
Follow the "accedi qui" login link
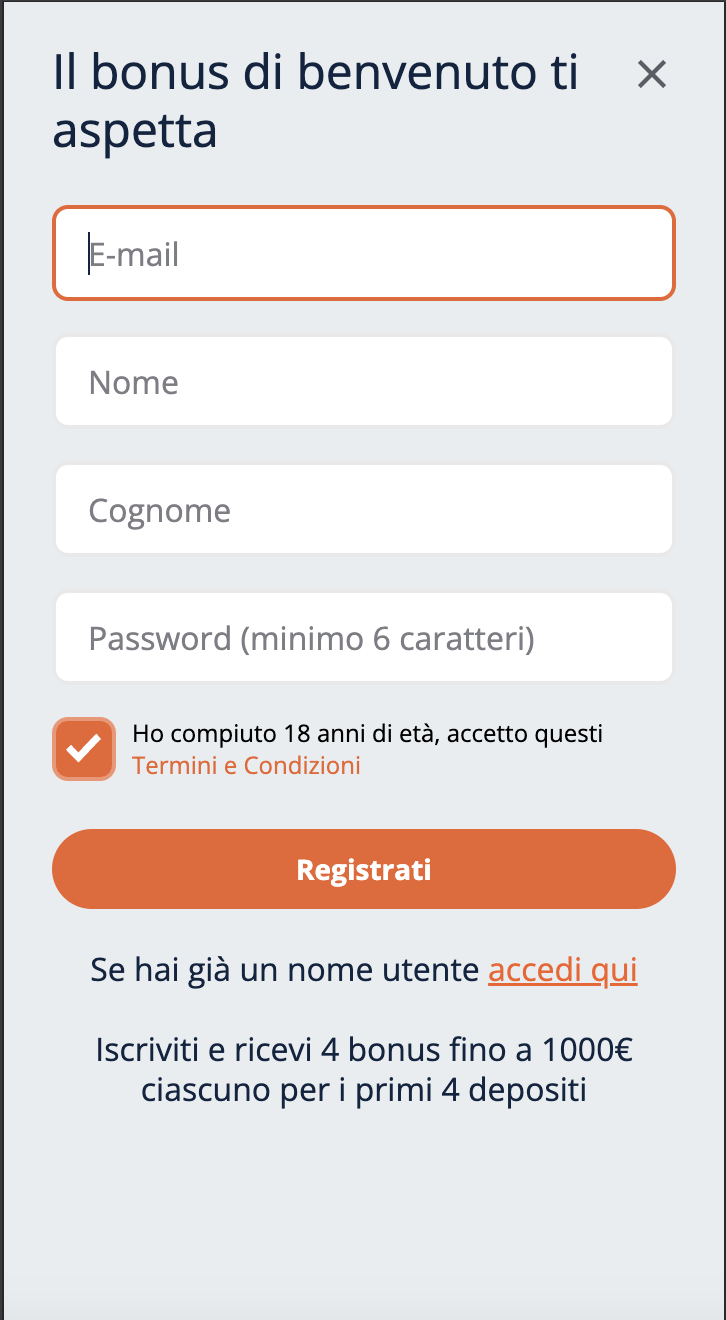562,970
